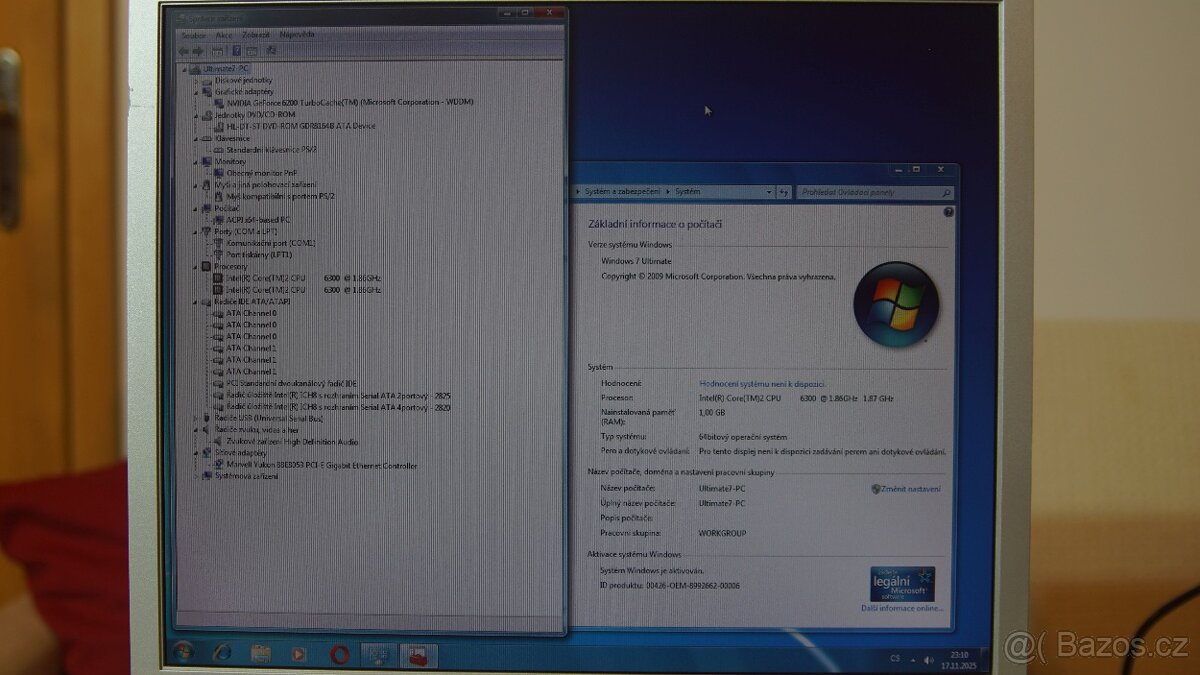Click the help question mark in System window
This screenshot has height=675, width=1200.
pyautogui.click(x=948, y=212)
